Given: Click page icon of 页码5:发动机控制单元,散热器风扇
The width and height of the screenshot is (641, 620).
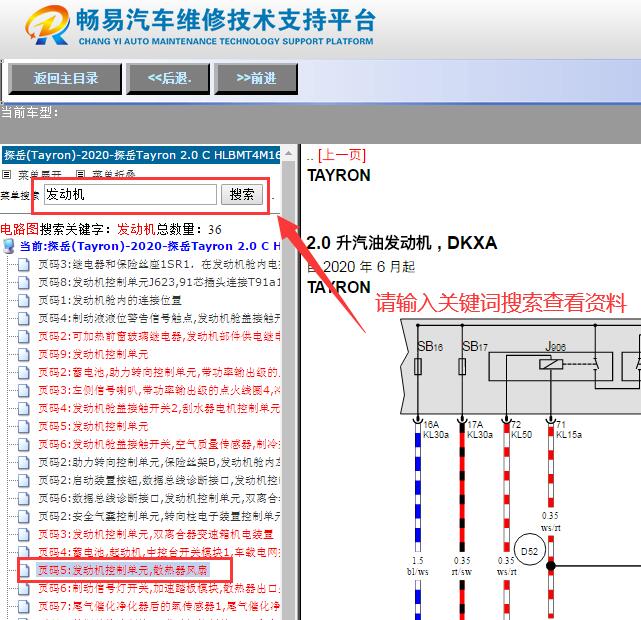Looking at the screenshot, I should (x=24, y=570).
